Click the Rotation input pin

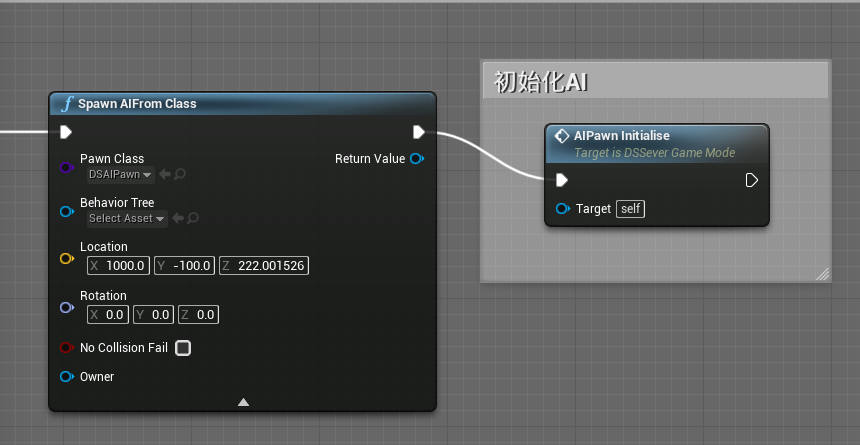pyautogui.click(x=67, y=307)
